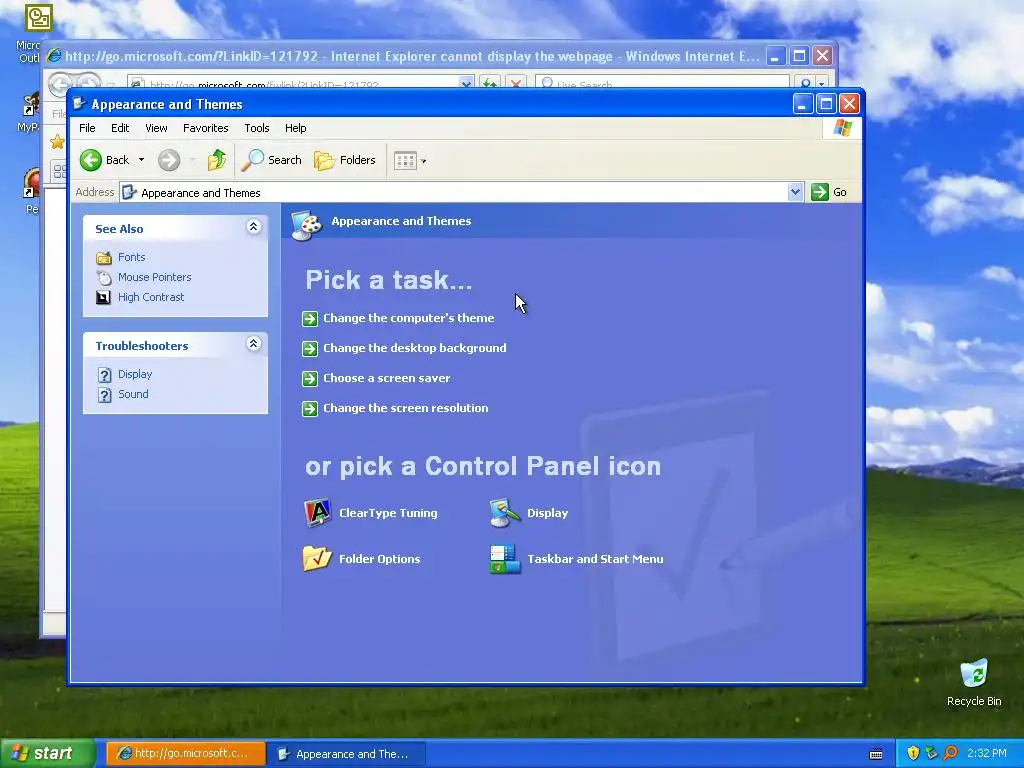Open the Fonts link
This screenshot has height=768, width=1024.
(131, 257)
